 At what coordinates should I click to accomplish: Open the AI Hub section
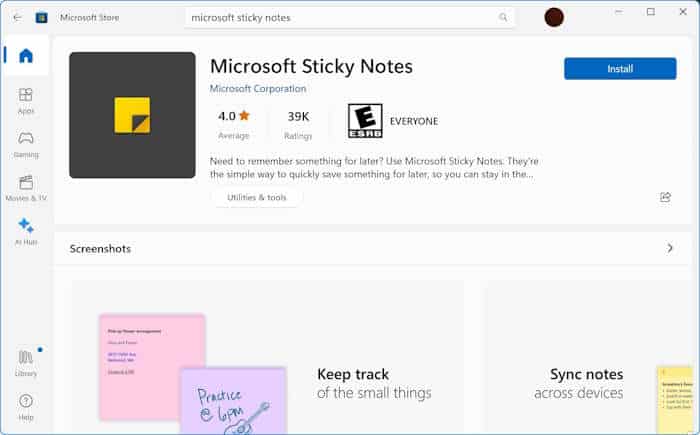coord(26,232)
